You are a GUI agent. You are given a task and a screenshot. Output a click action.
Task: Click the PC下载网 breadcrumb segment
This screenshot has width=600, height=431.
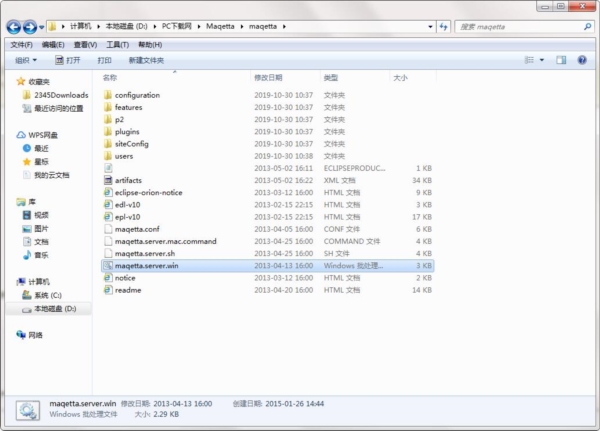(x=176, y=26)
